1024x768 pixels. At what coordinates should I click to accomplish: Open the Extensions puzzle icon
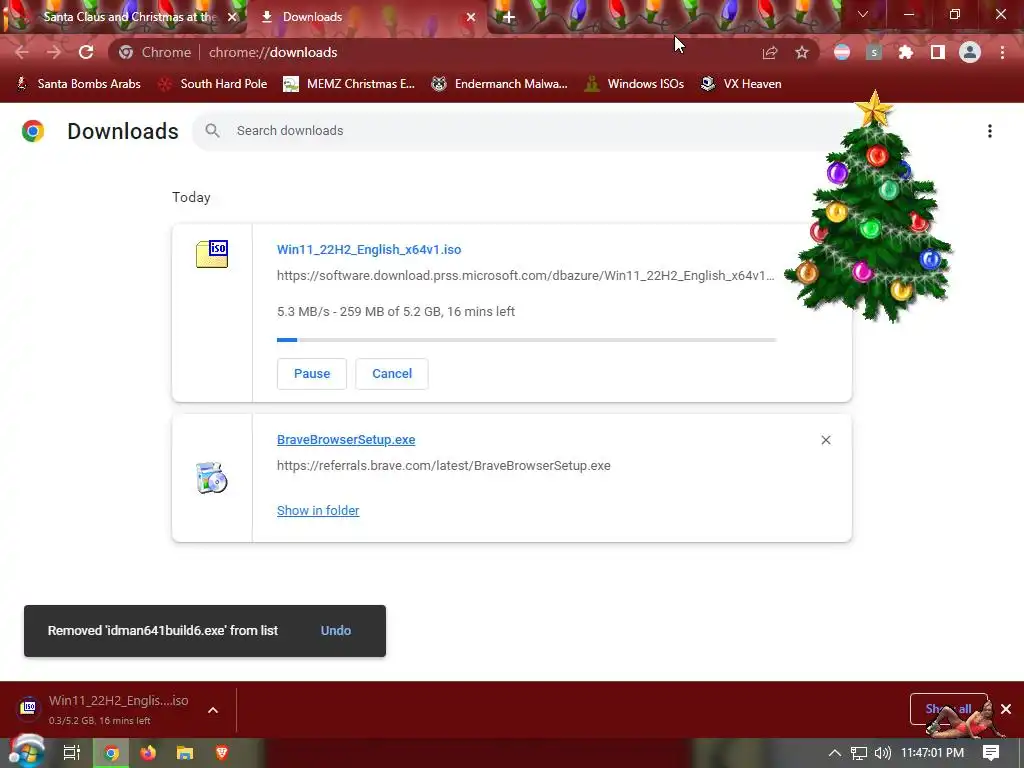(905, 52)
